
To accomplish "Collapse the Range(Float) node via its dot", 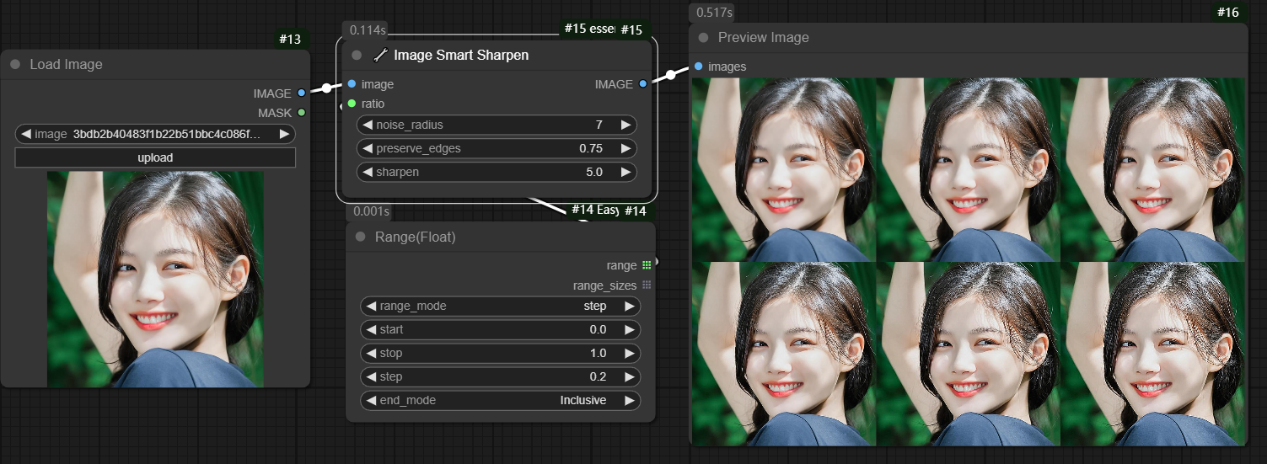I will (361, 237).
